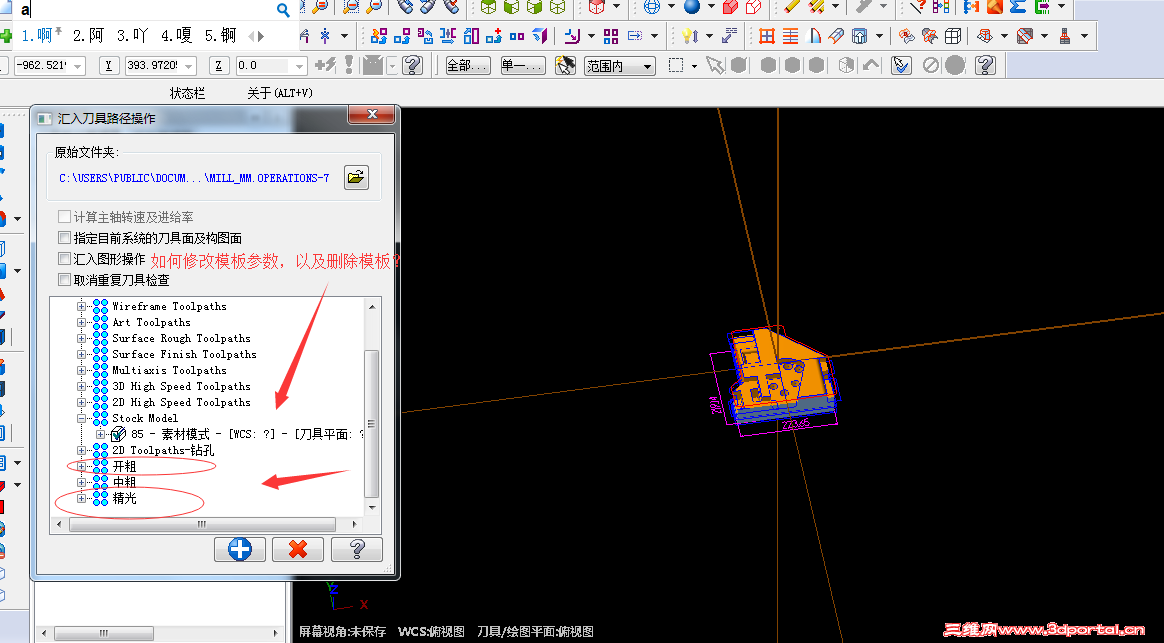Click the blue plus confirm icon in dialog
The height and width of the screenshot is (643, 1164).
(239, 549)
